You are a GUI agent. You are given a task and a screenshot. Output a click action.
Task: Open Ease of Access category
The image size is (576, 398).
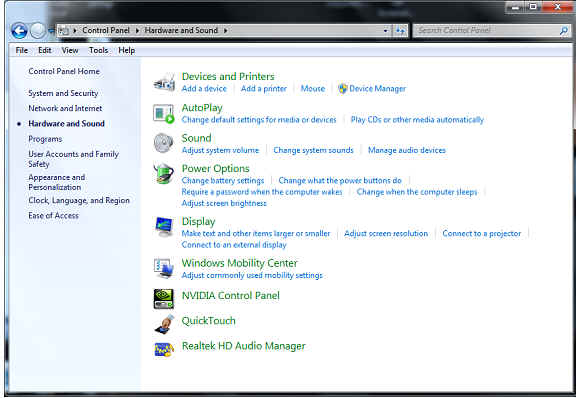point(53,216)
